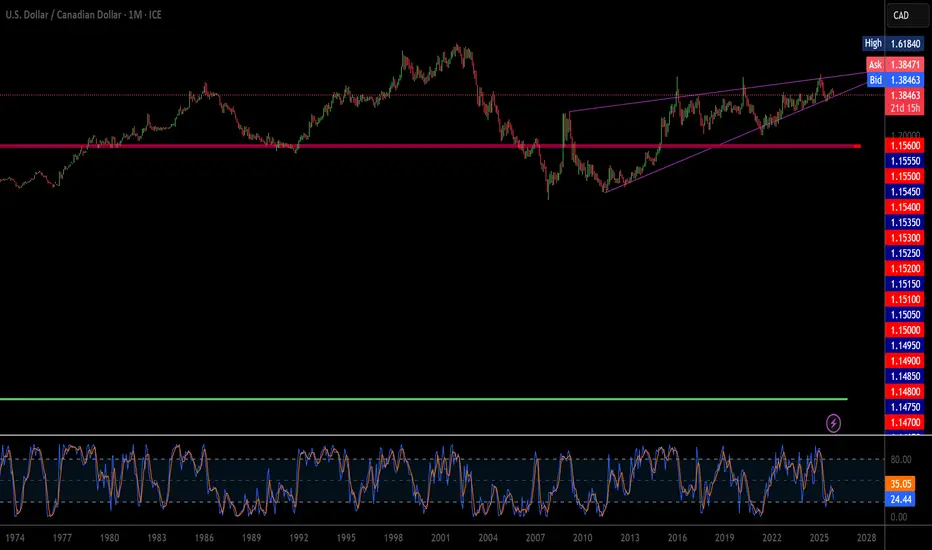Click the 80.00 oscillator scale label

(900, 460)
